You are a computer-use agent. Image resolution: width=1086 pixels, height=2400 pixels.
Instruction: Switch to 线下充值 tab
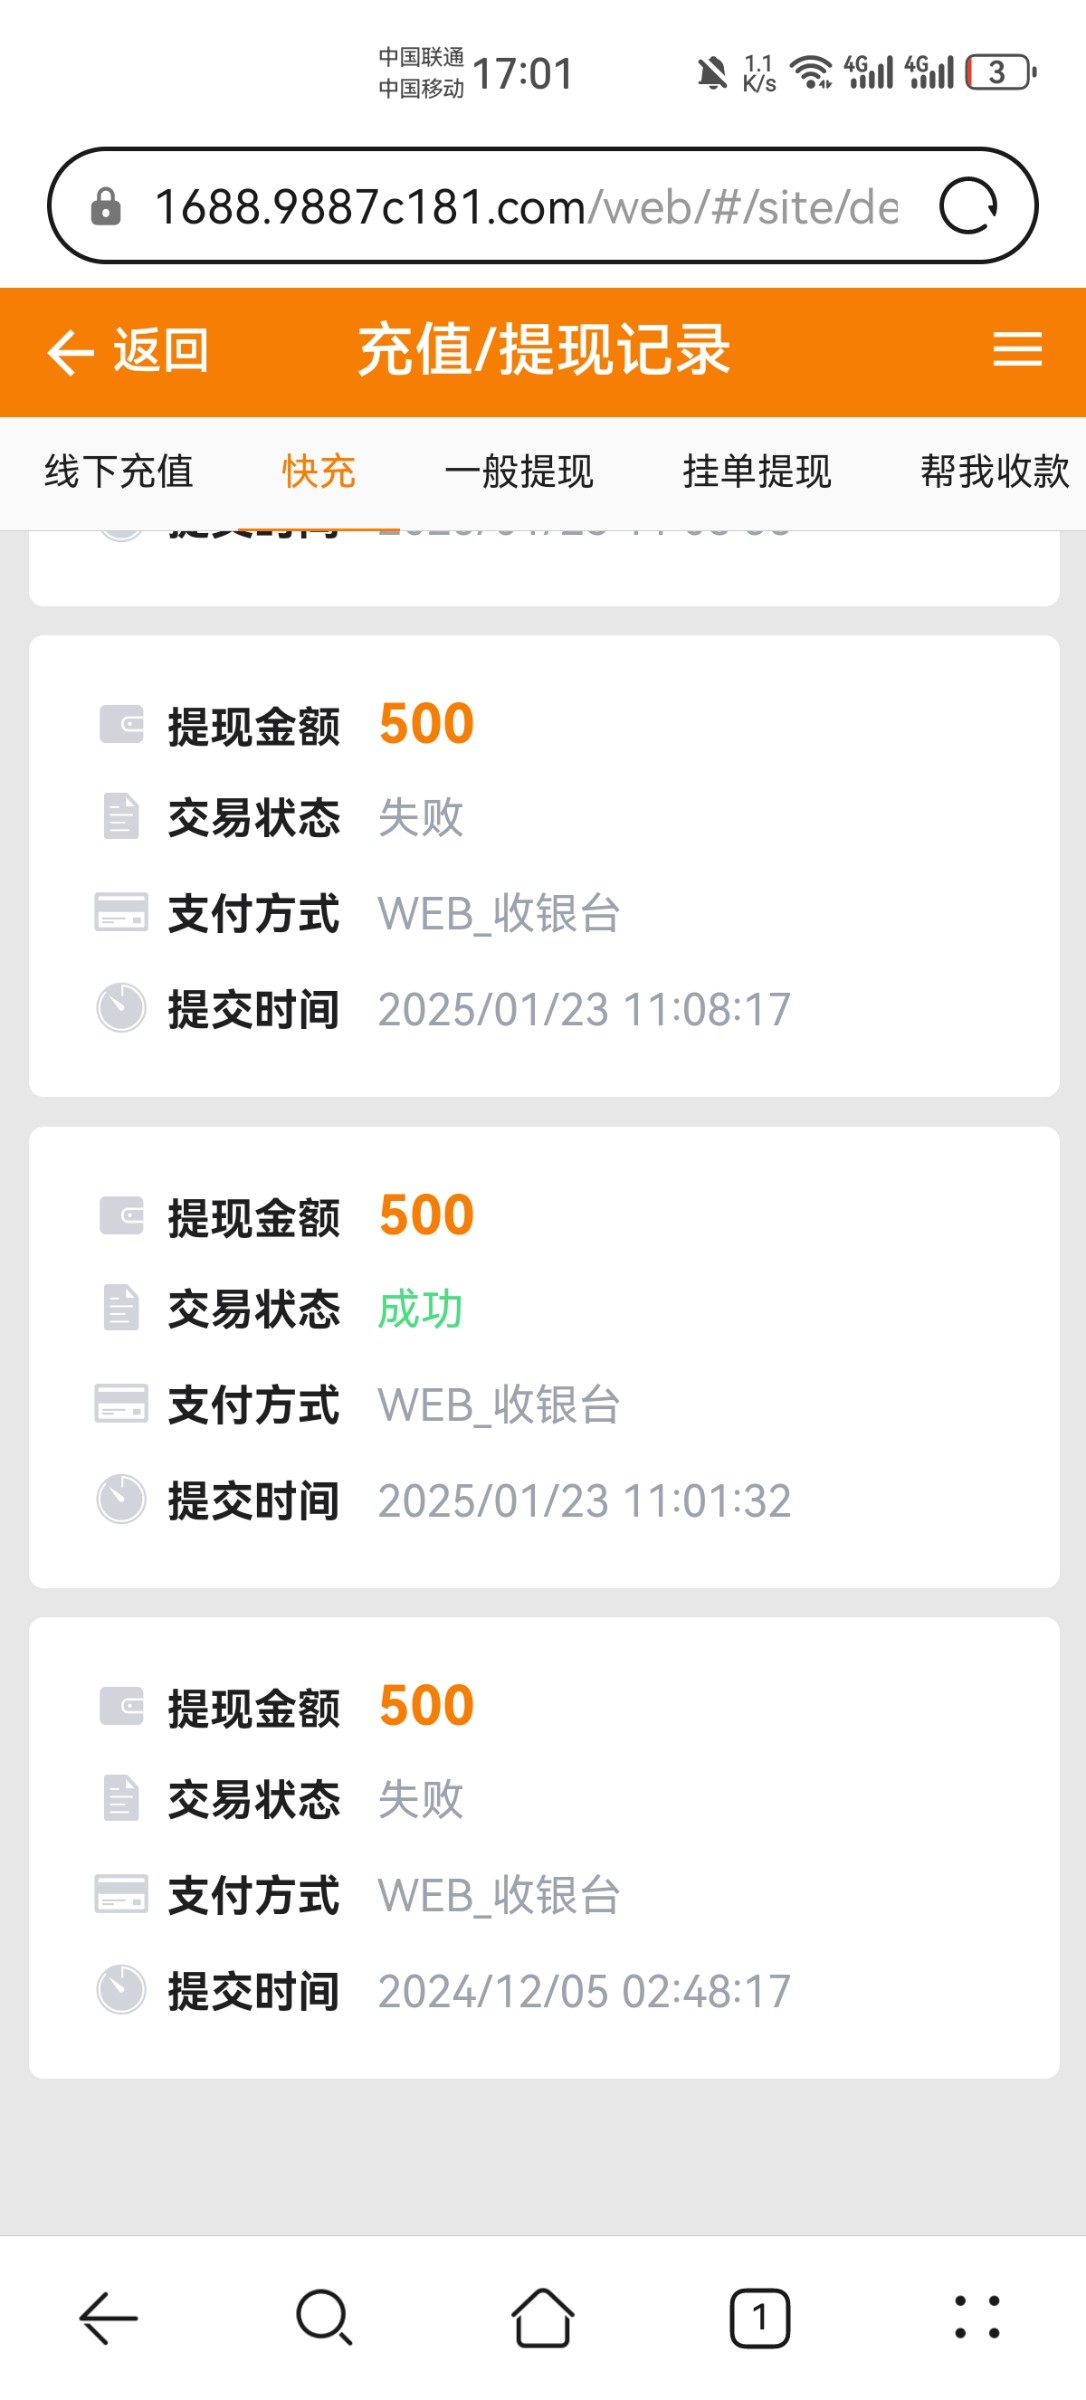[118, 471]
